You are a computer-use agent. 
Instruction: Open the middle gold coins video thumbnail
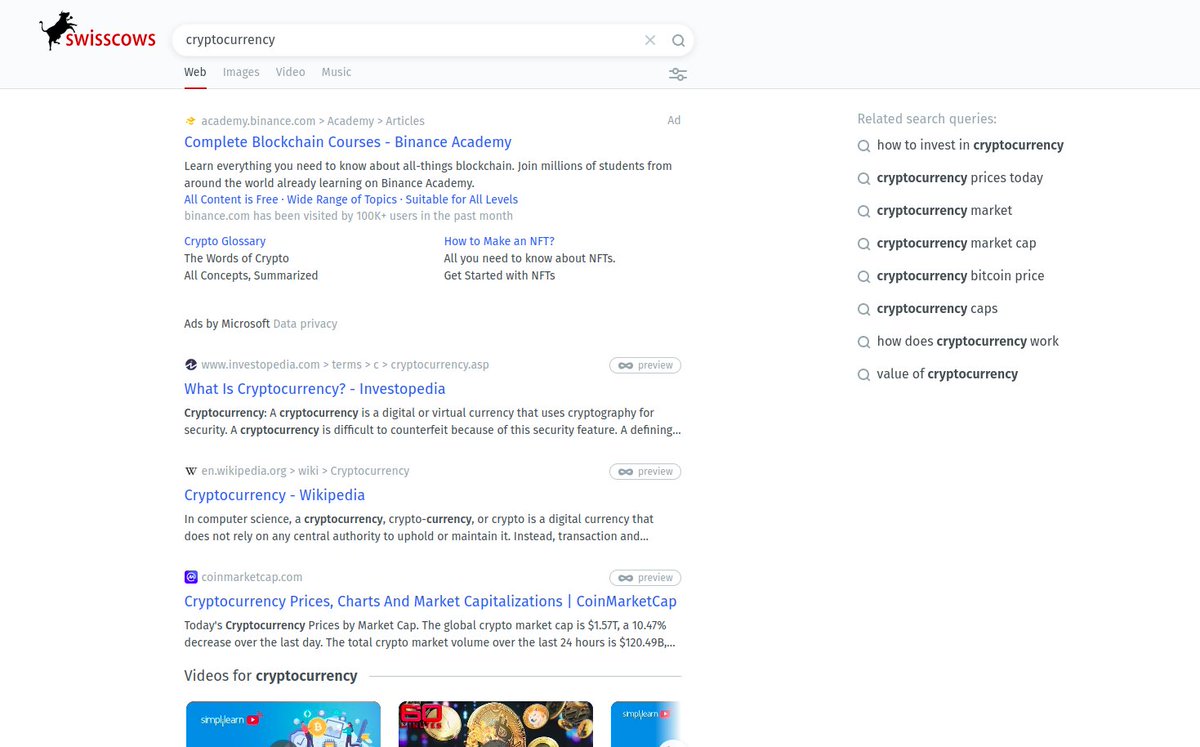click(x=495, y=724)
